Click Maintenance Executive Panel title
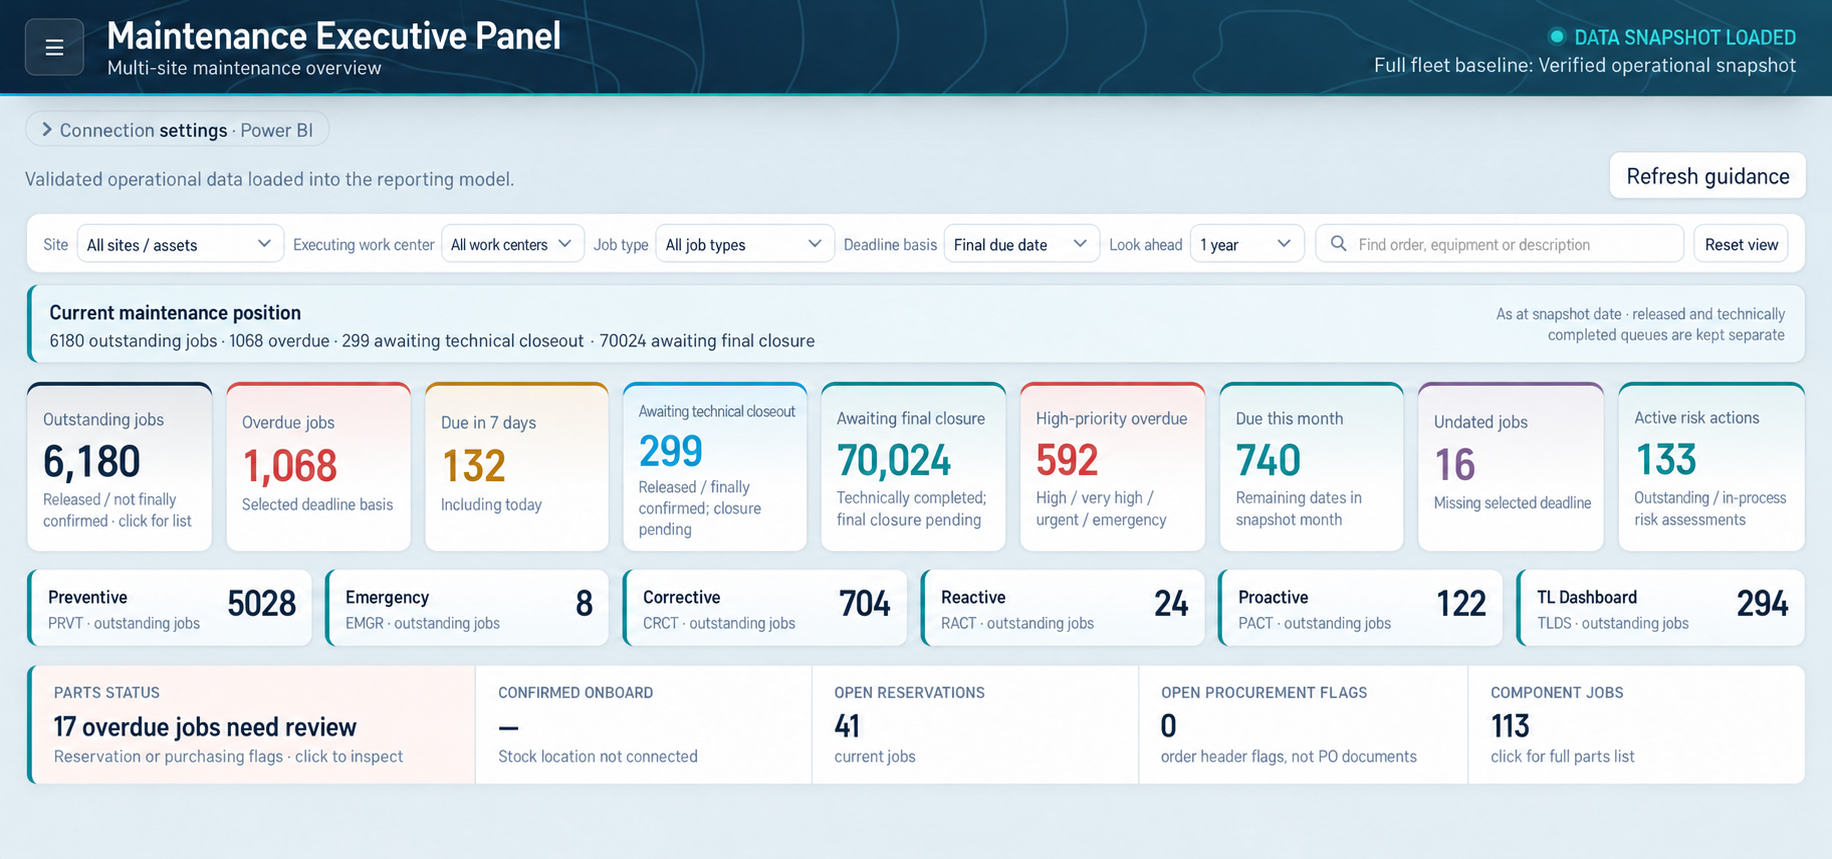Screen dimensions: 1832x859 (333, 36)
